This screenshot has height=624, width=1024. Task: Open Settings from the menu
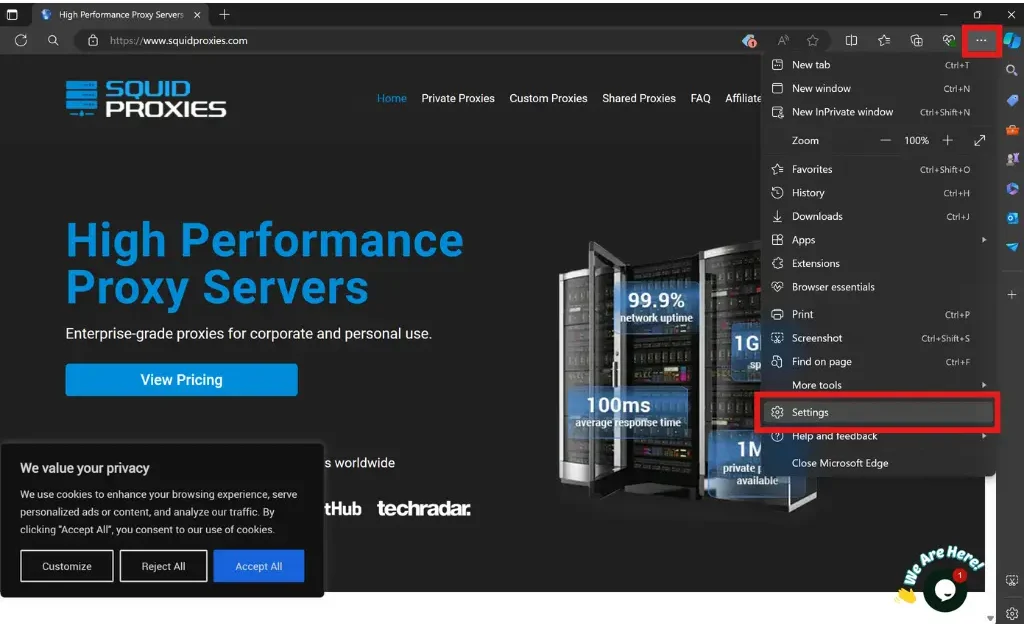(x=878, y=412)
